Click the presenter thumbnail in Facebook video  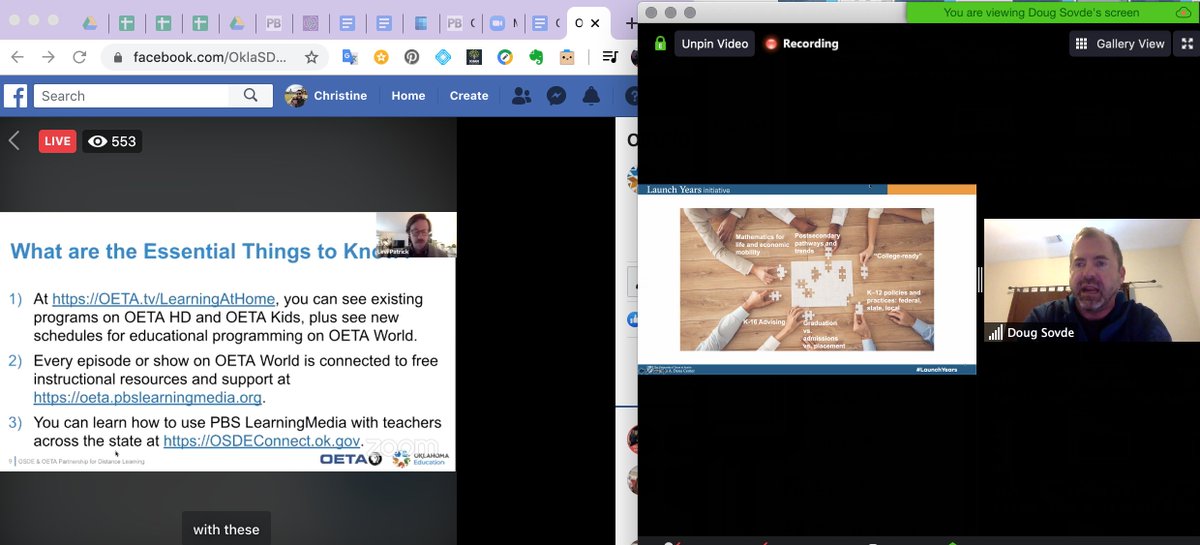click(416, 235)
